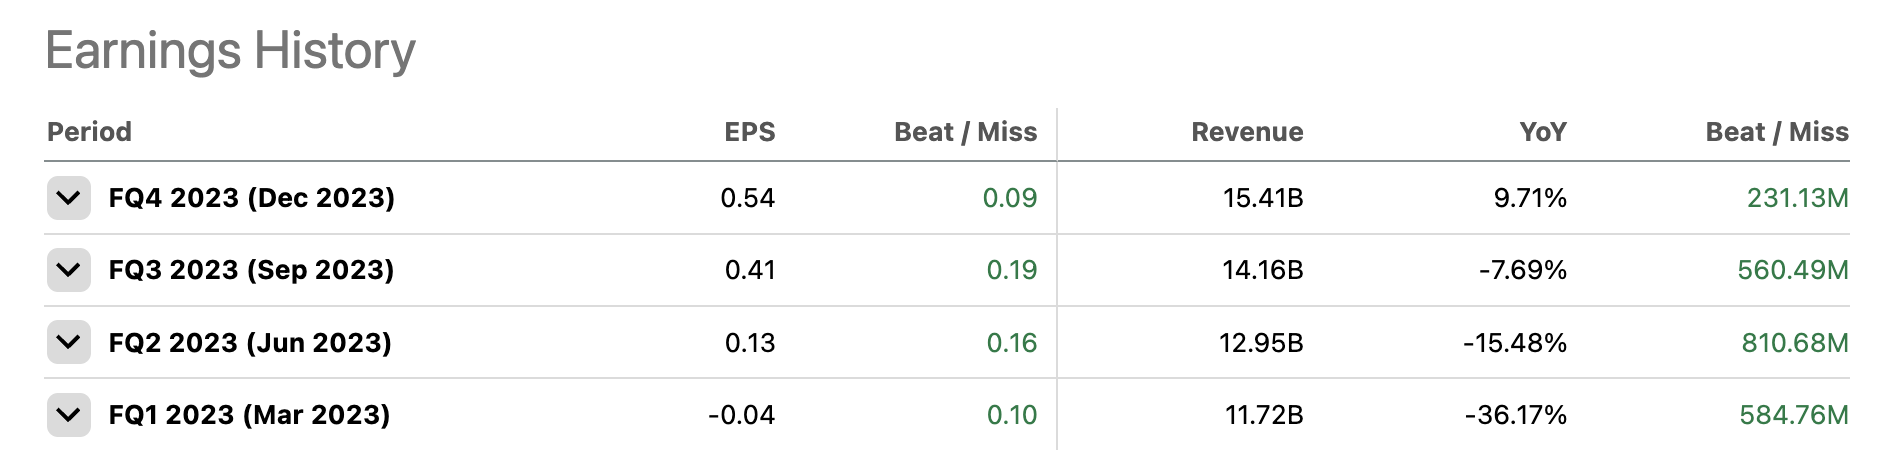This screenshot has height=450, width=1900.
Task: Click the 584.76M revenue beat value
Action: pos(1793,415)
